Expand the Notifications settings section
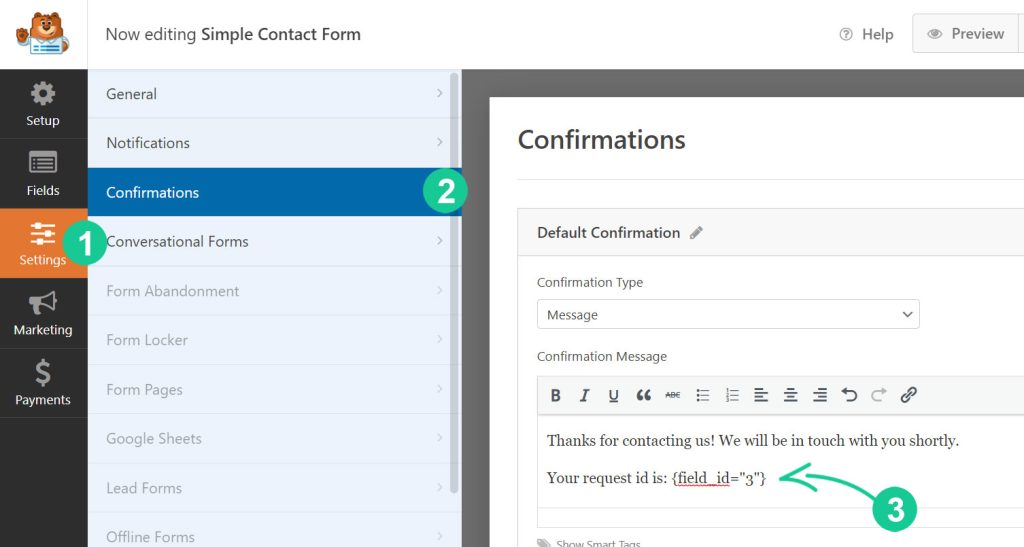This screenshot has height=547, width=1024. (x=274, y=143)
